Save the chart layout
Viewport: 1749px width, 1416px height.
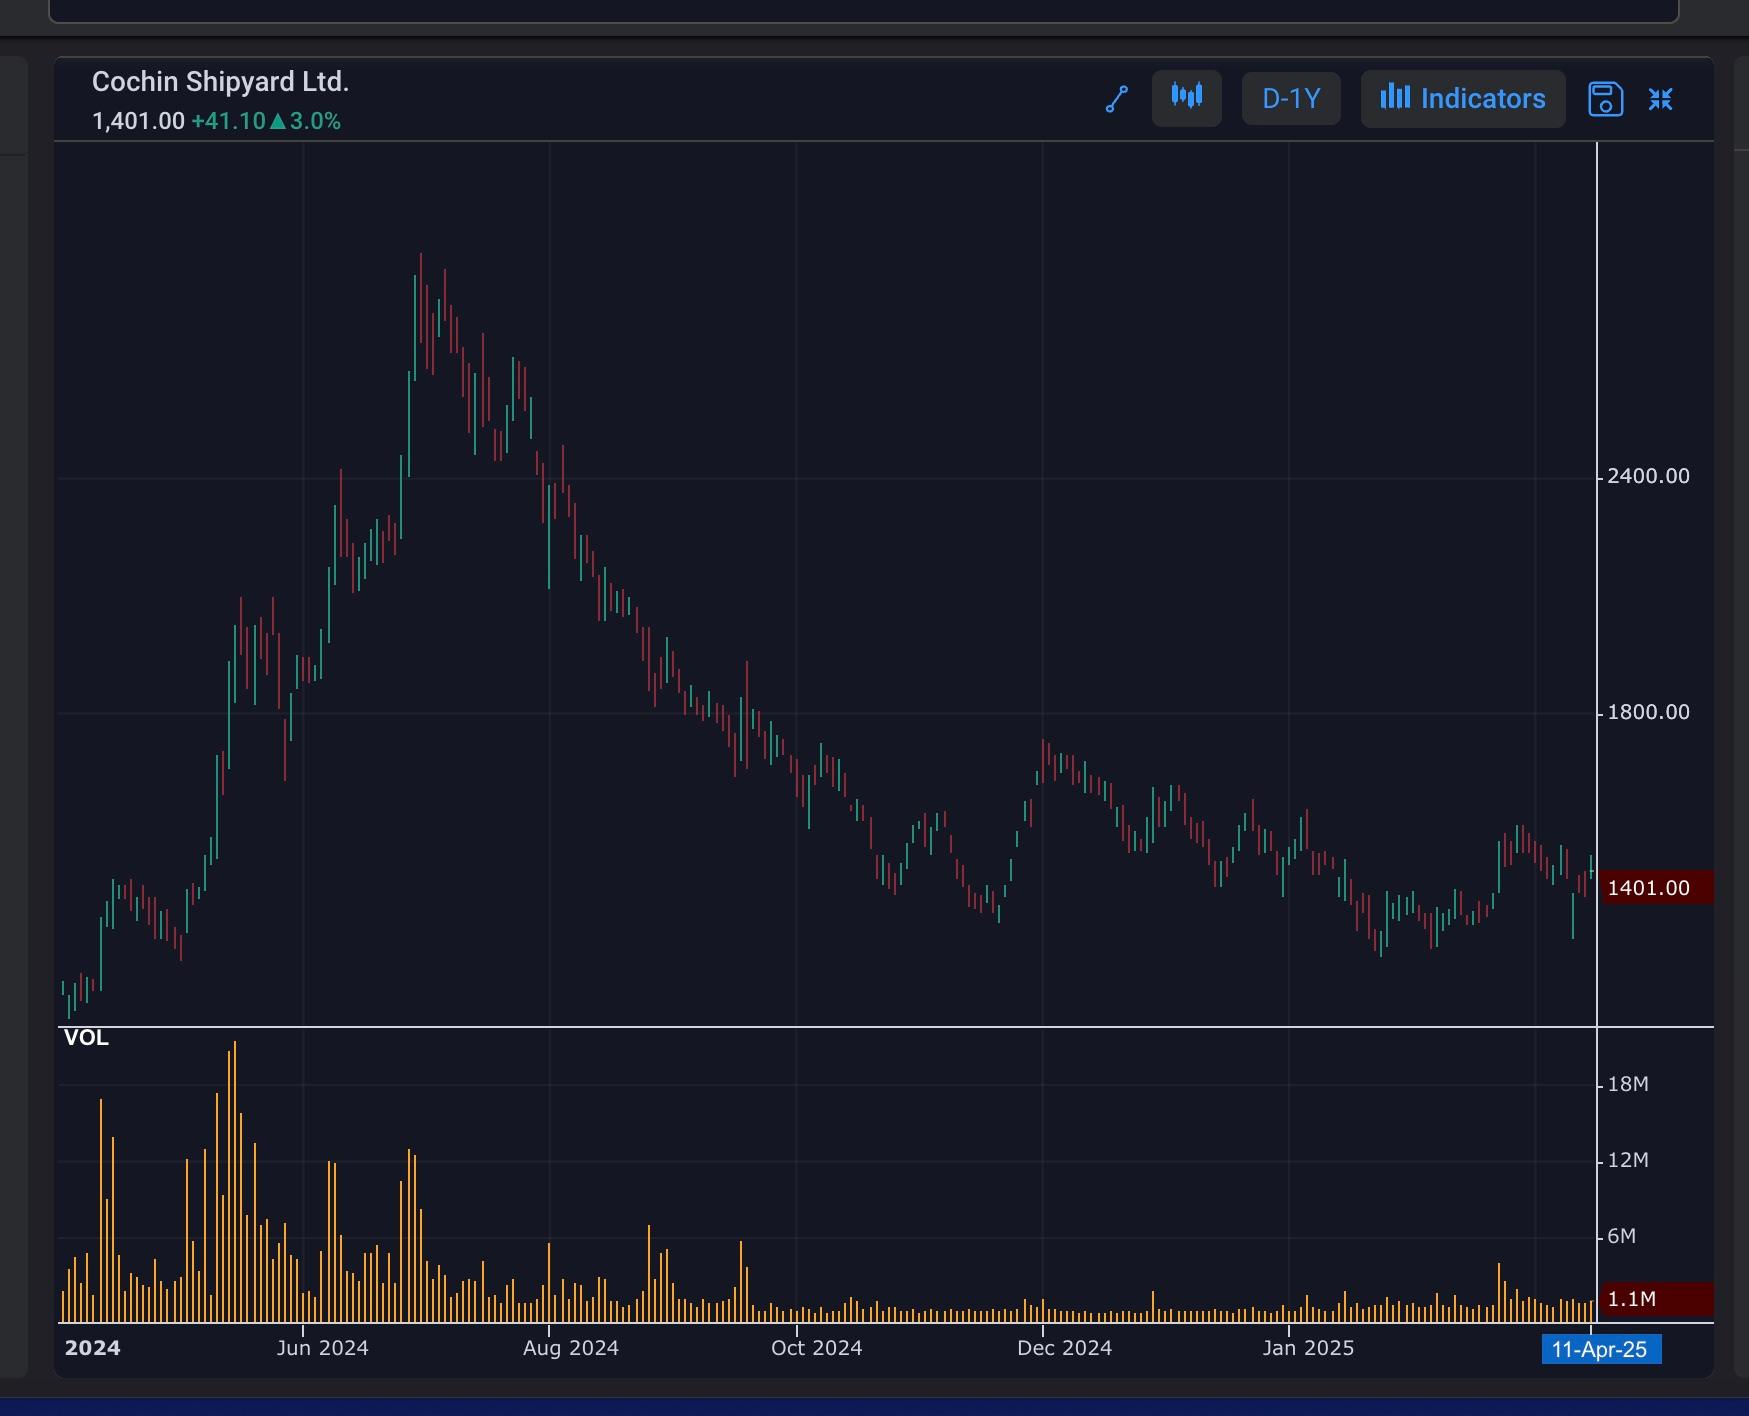(1605, 99)
